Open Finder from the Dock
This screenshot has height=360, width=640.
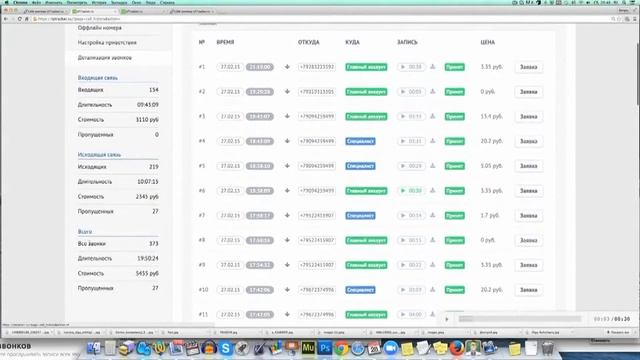click(x=93, y=348)
